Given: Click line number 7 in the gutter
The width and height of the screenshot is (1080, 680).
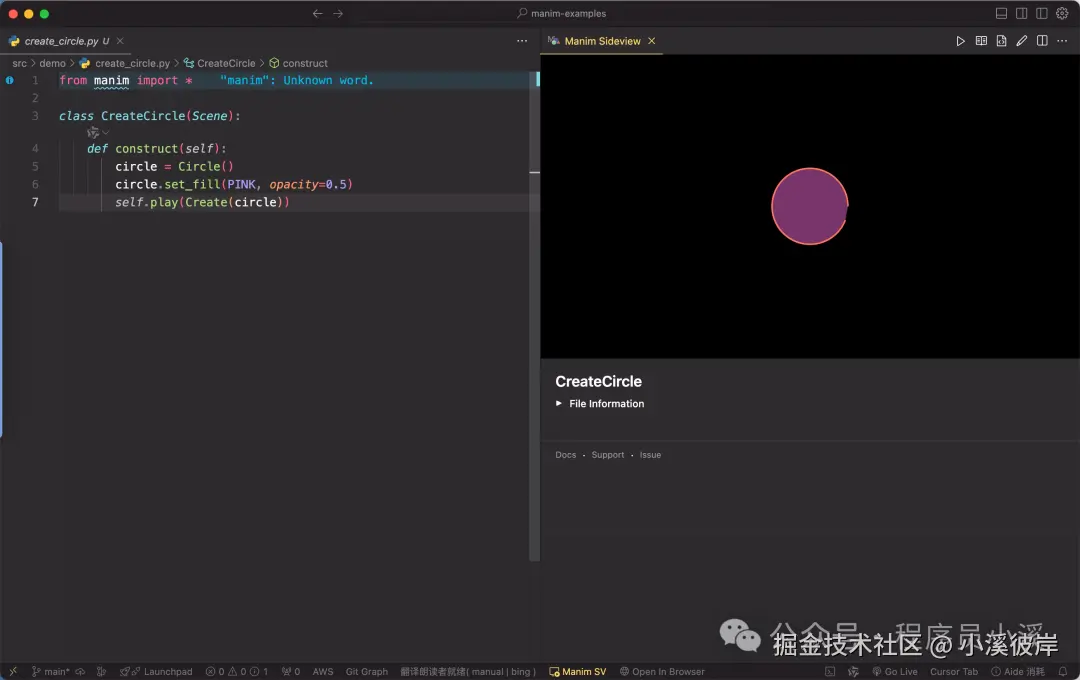Looking at the screenshot, I should [x=35, y=202].
